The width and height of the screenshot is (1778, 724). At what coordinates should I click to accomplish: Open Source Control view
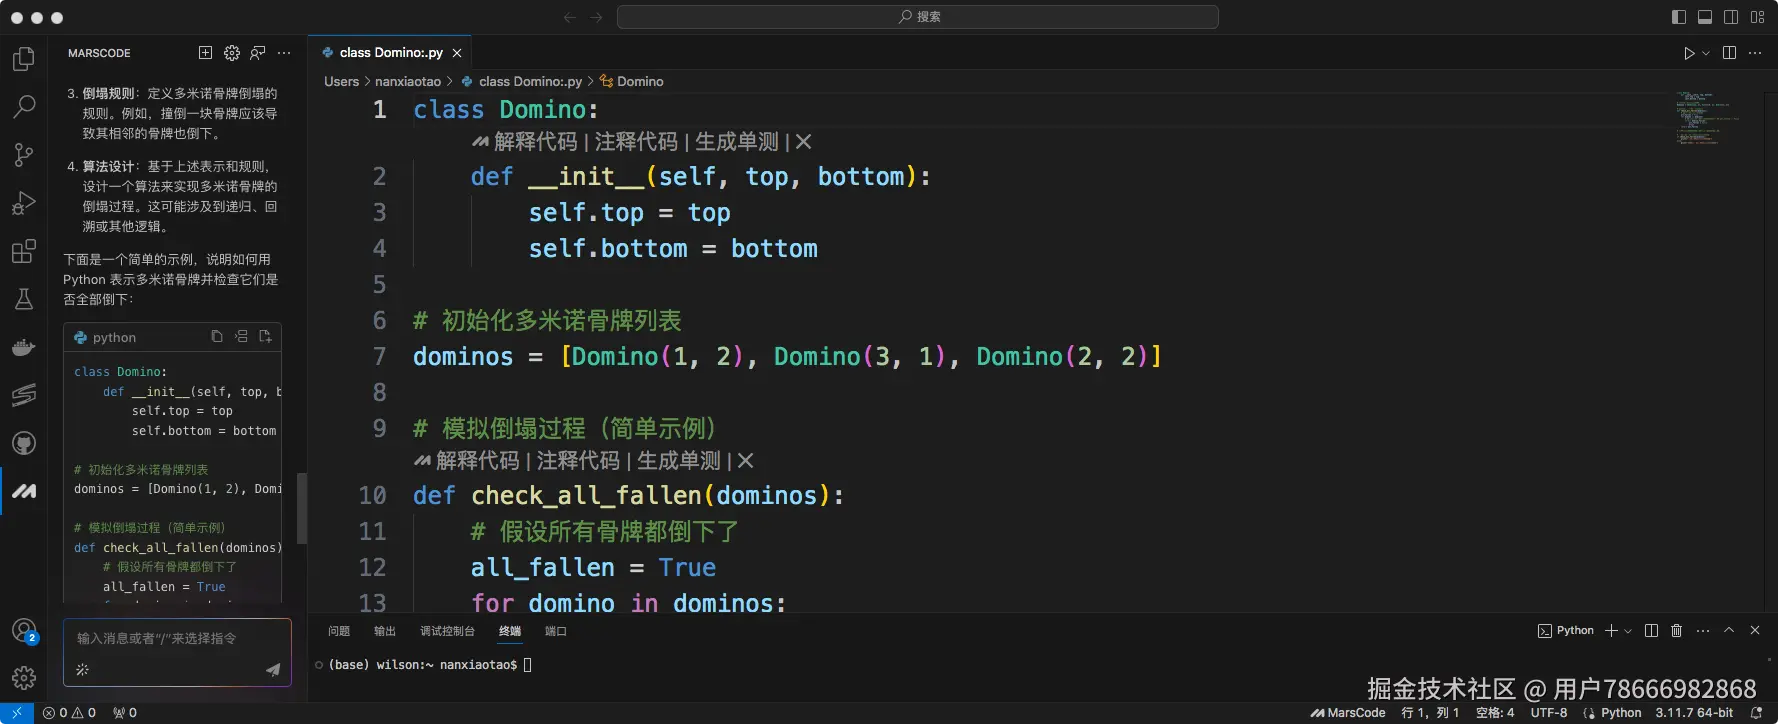pyautogui.click(x=24, y=154)
